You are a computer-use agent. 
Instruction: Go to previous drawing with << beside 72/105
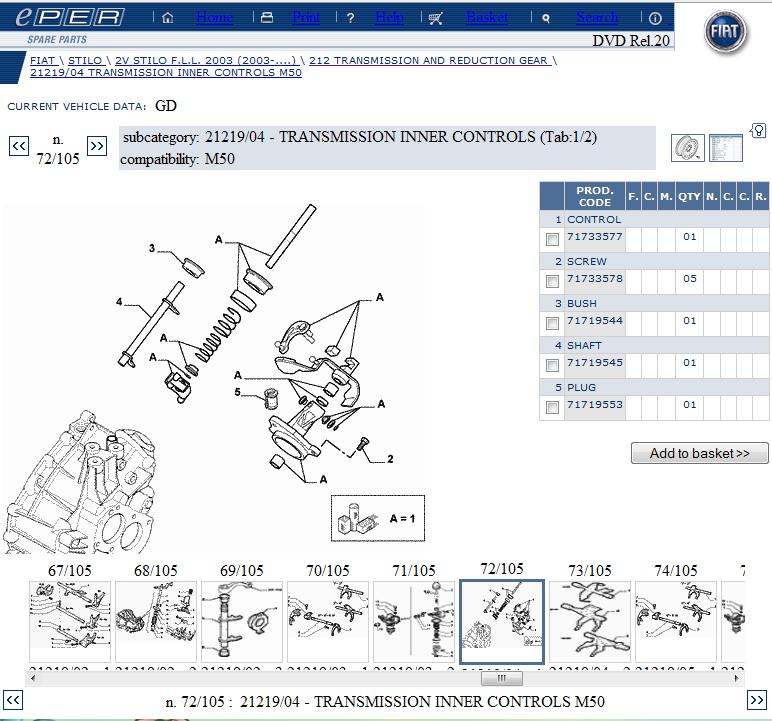(19, 146)
